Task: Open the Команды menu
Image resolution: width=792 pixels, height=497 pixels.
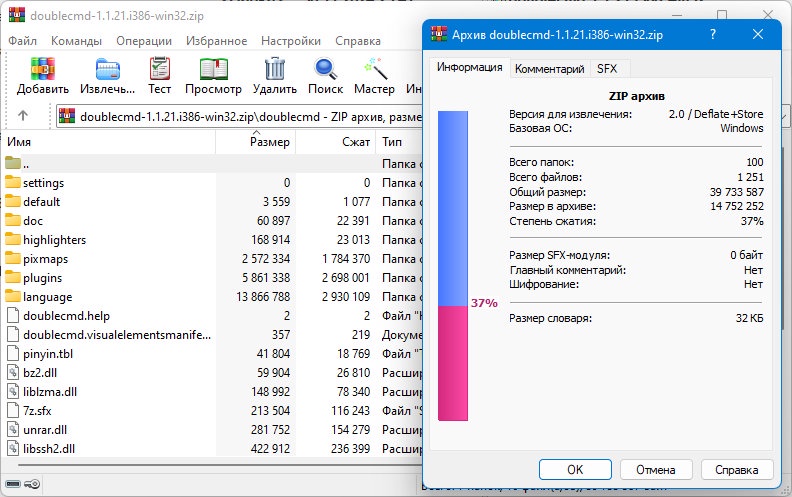Action: click(x=76, y=41)
